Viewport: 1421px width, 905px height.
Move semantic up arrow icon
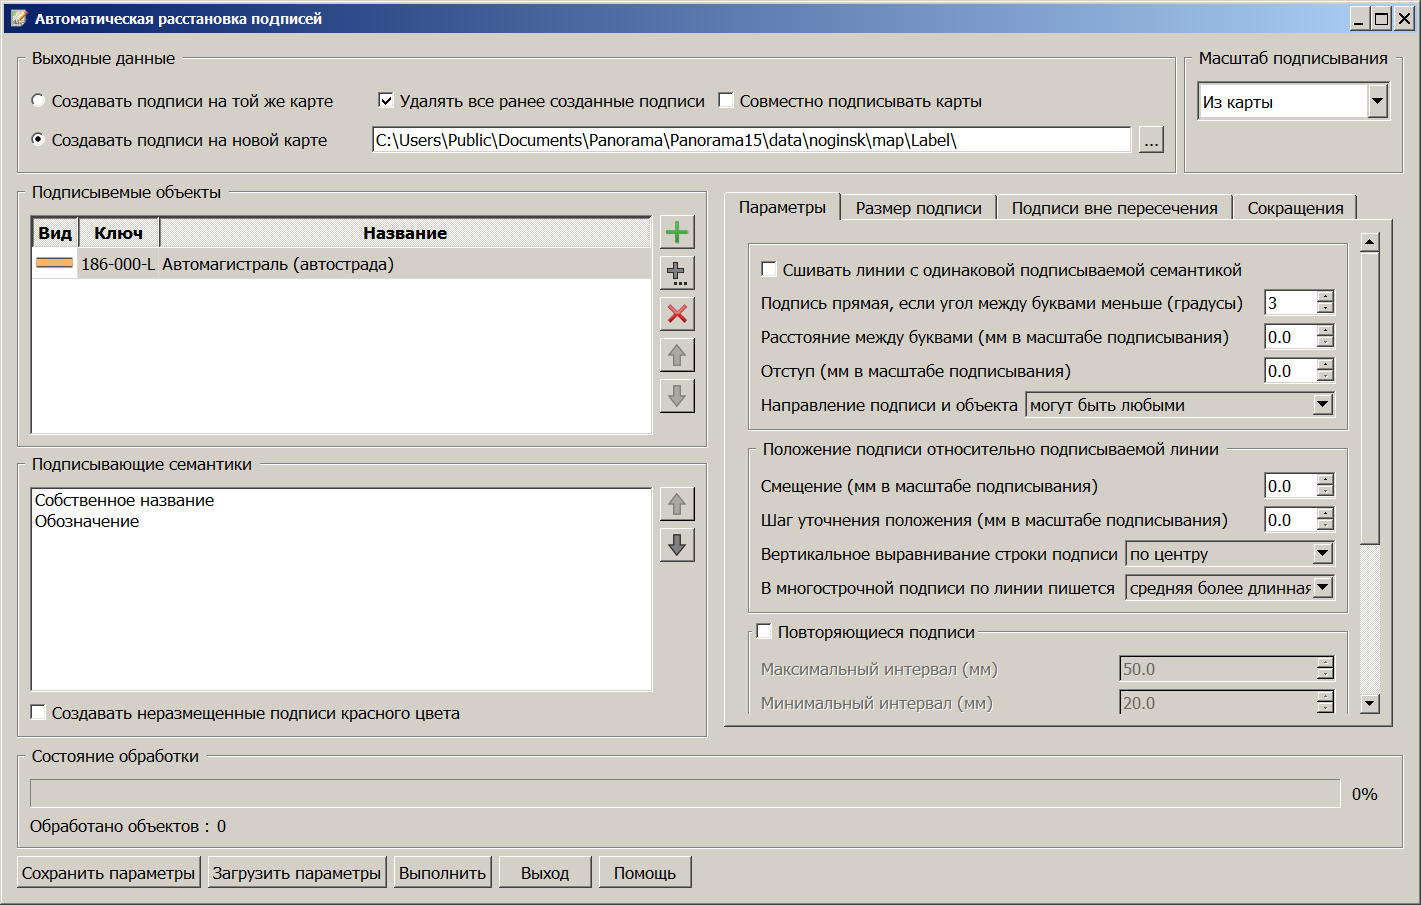677,504
